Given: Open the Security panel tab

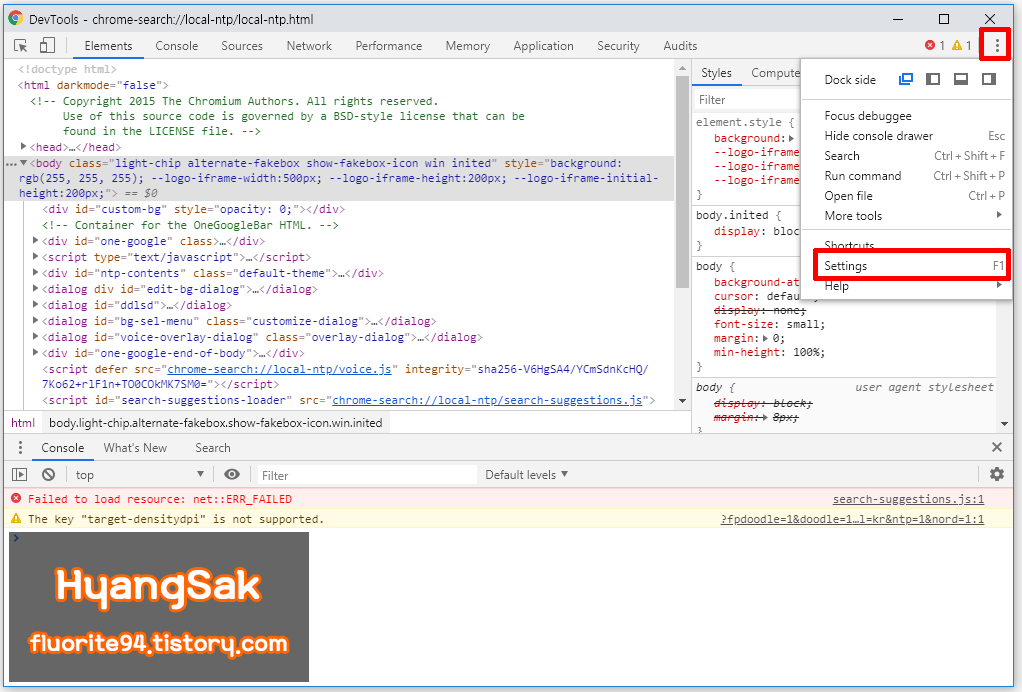Looking at the screenshot, I should pyautogui.click(x=618, y=46).
